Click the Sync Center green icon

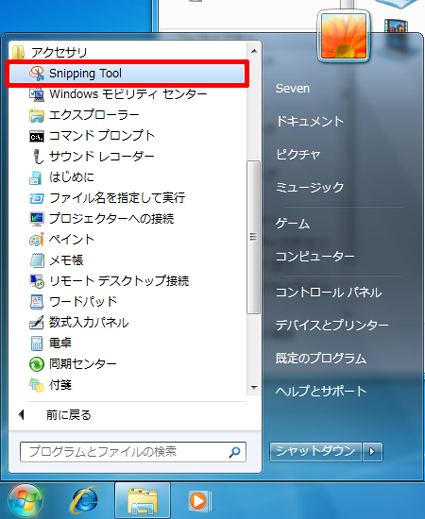pyautogui.click(x=37, y=364)
